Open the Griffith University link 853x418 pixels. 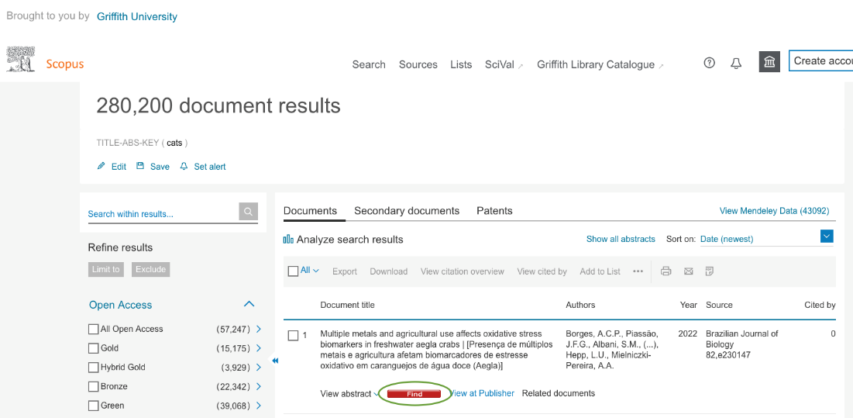tap(137, 17)
